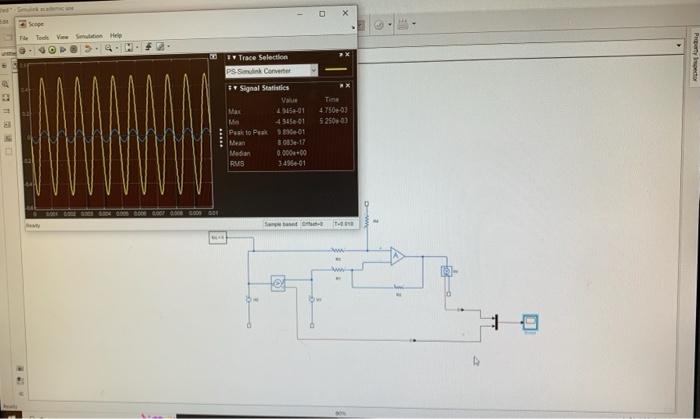The width and height of the screenshot is (700, 419).
Task: Click the Scope toolbar overflow arrow
Action: pos(353,27)
